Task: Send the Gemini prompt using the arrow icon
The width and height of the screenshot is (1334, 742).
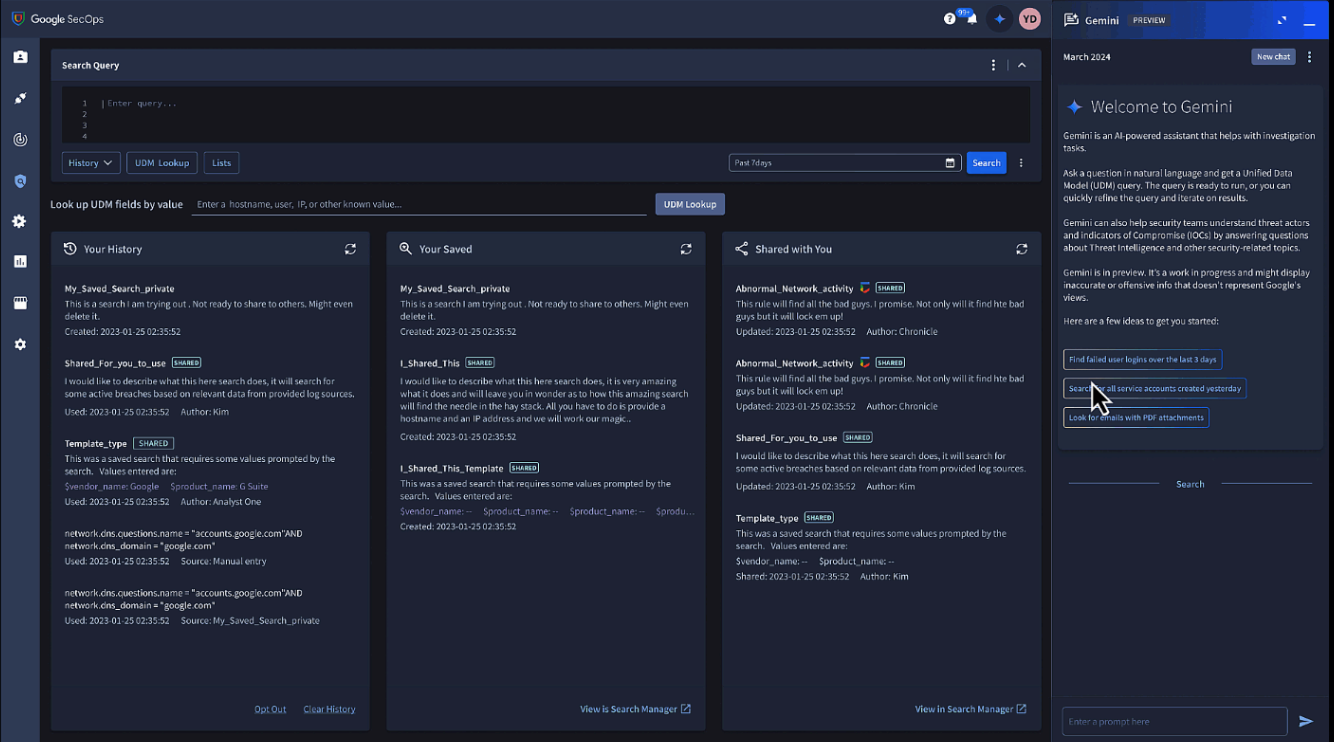Action: click(1306, 721)
